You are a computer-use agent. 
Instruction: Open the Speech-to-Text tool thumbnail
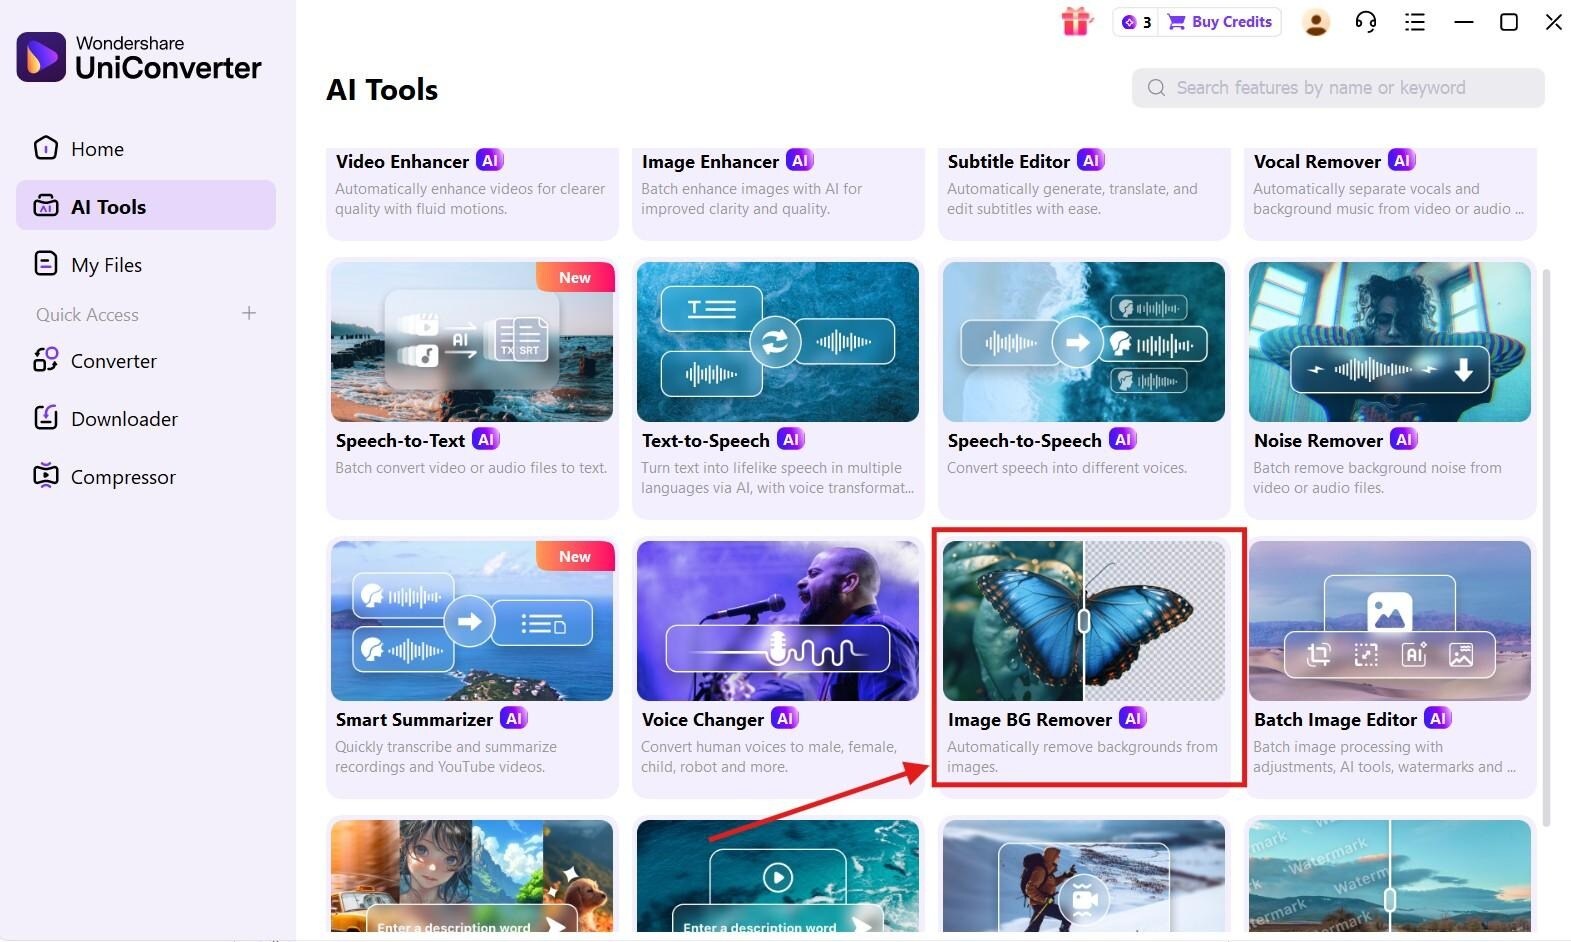point(472,342)
